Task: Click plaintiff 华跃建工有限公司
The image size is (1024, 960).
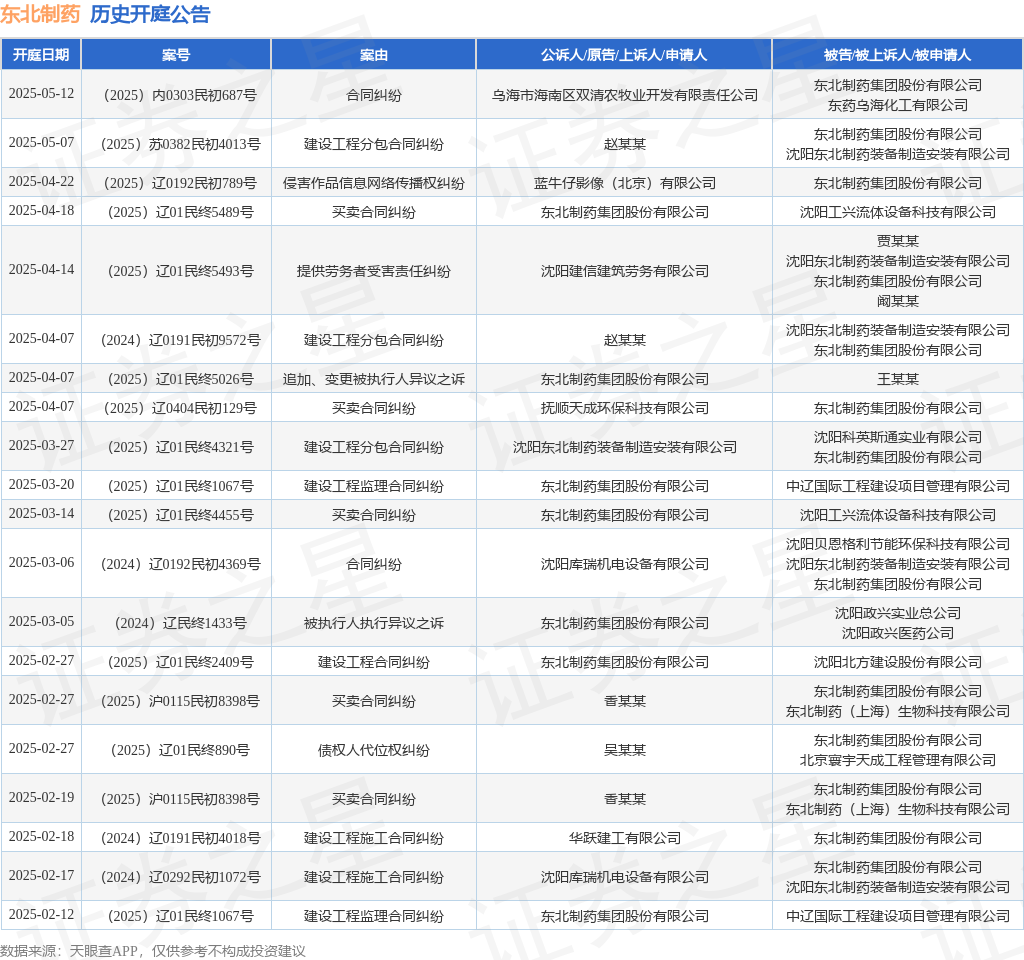Action: (x=624, y=839)
